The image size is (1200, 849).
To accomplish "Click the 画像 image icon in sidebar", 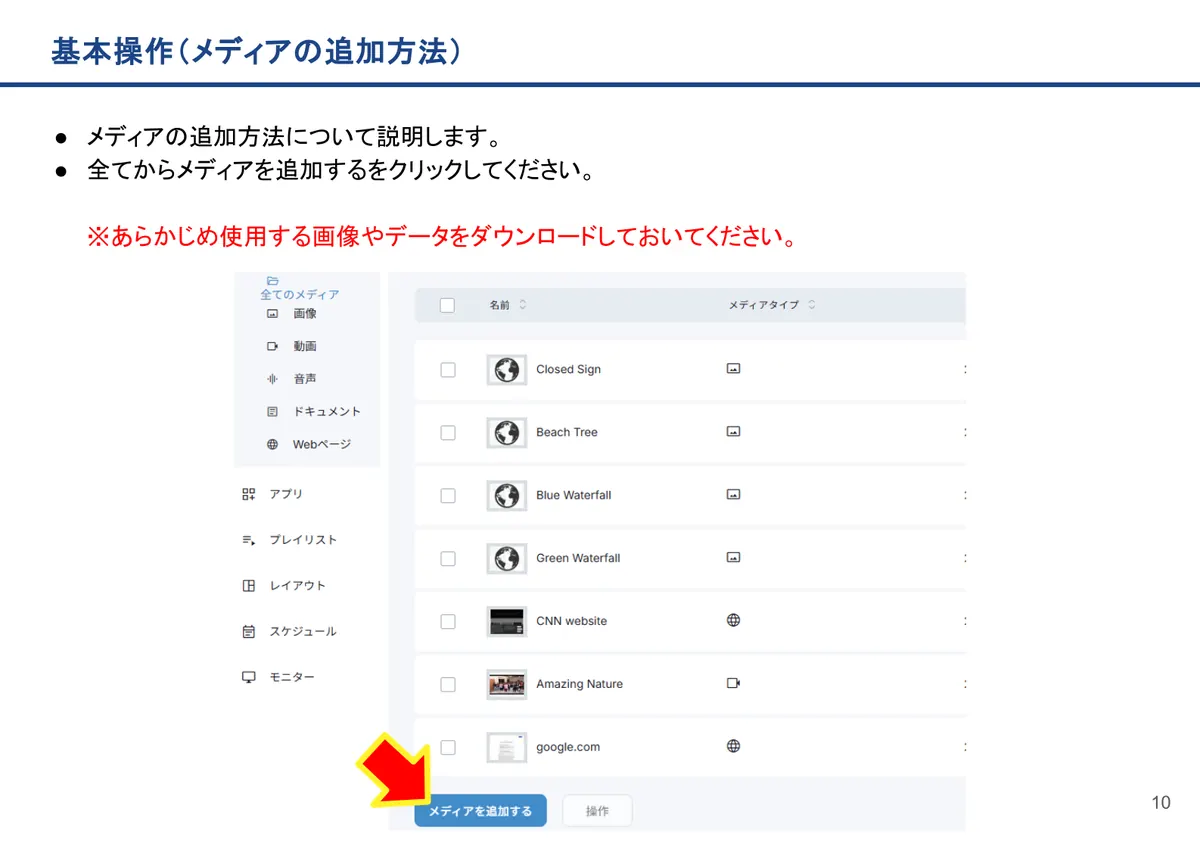I will point(272,313).
